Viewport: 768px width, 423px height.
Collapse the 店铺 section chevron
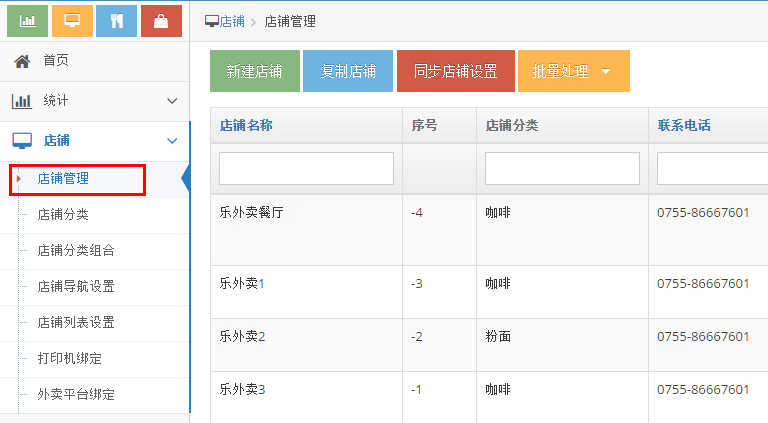coord(172,141)
